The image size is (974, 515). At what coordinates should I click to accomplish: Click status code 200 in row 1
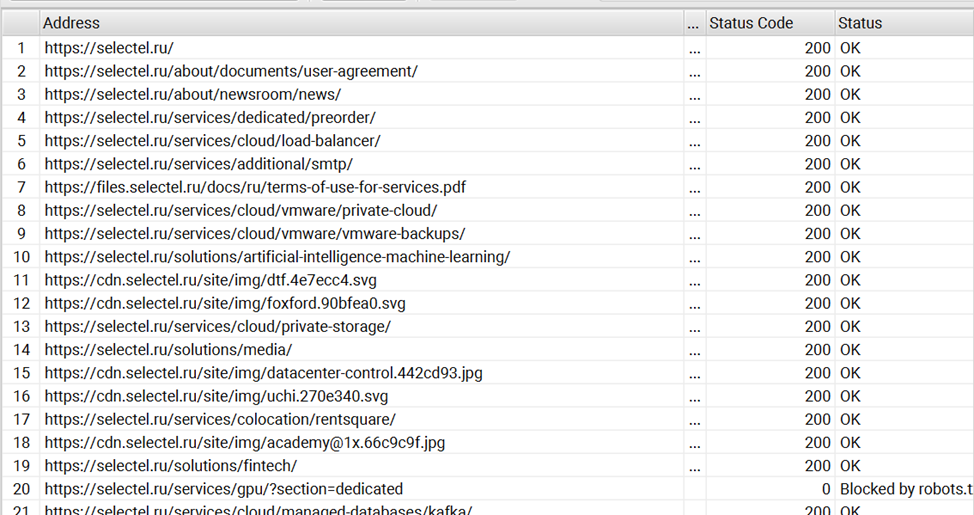tap(817, 48)
